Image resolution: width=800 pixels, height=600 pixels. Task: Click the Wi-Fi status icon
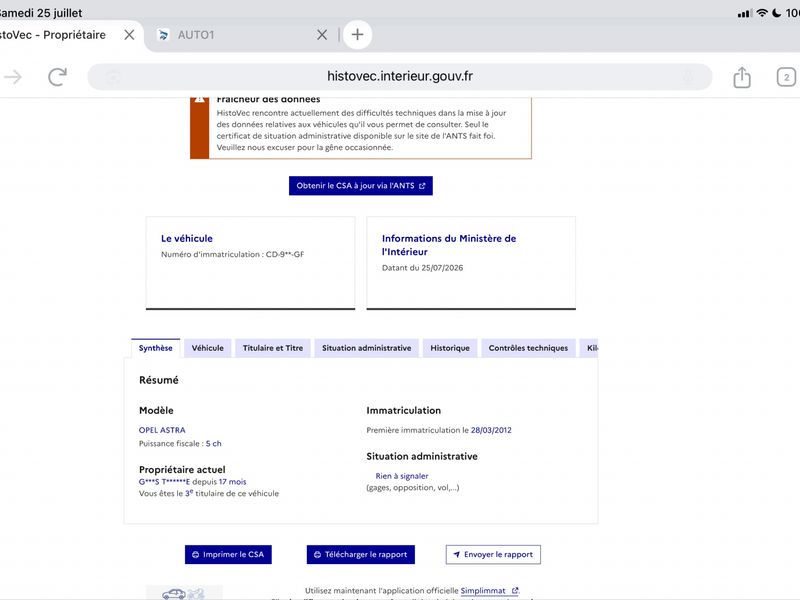762,13
